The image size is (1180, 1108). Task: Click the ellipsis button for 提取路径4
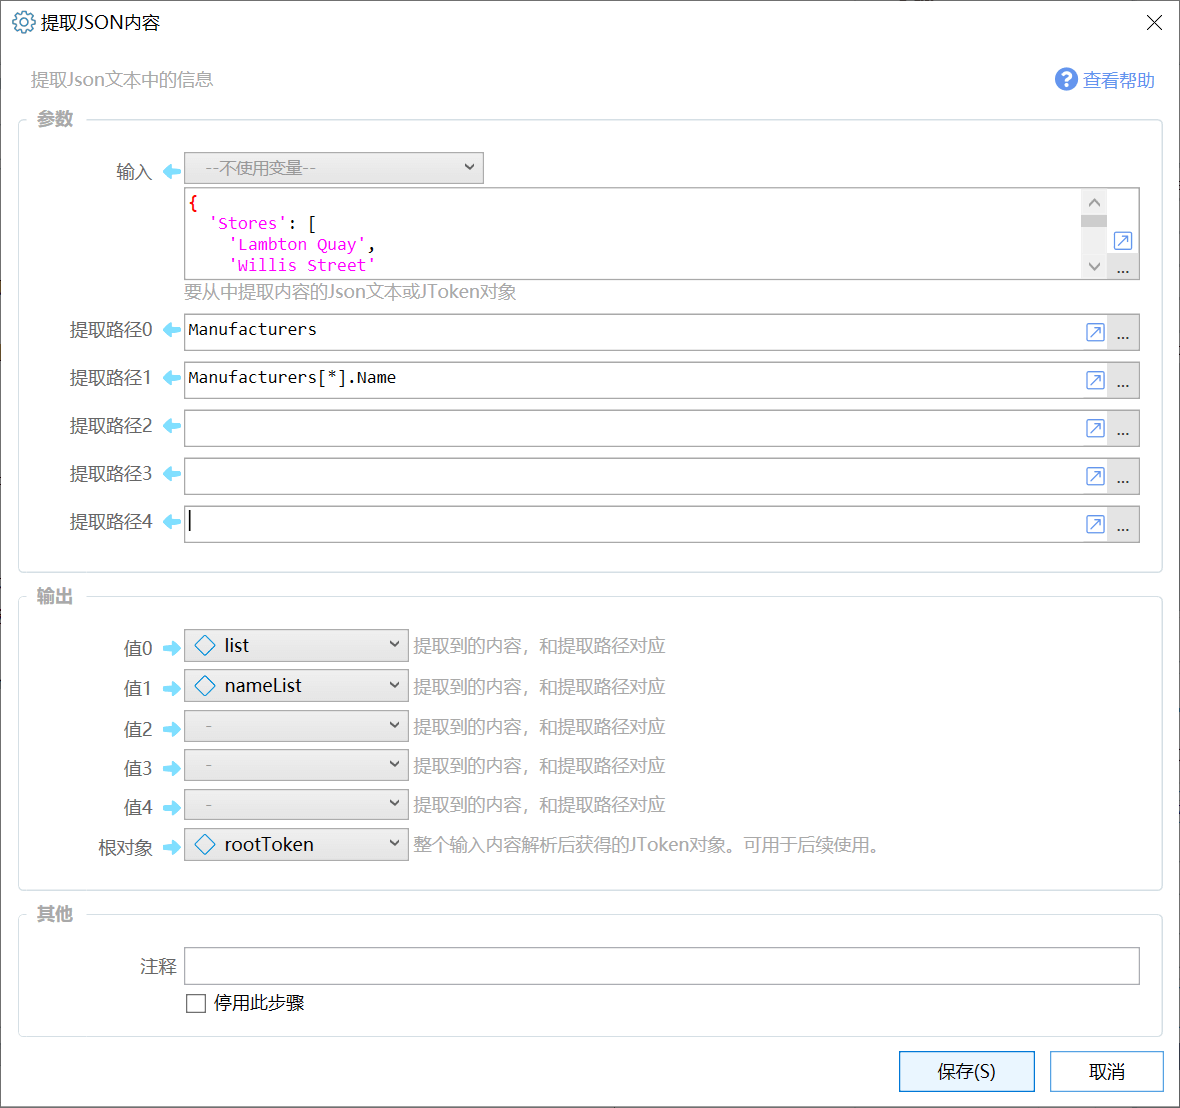(x=1122, y=524)
